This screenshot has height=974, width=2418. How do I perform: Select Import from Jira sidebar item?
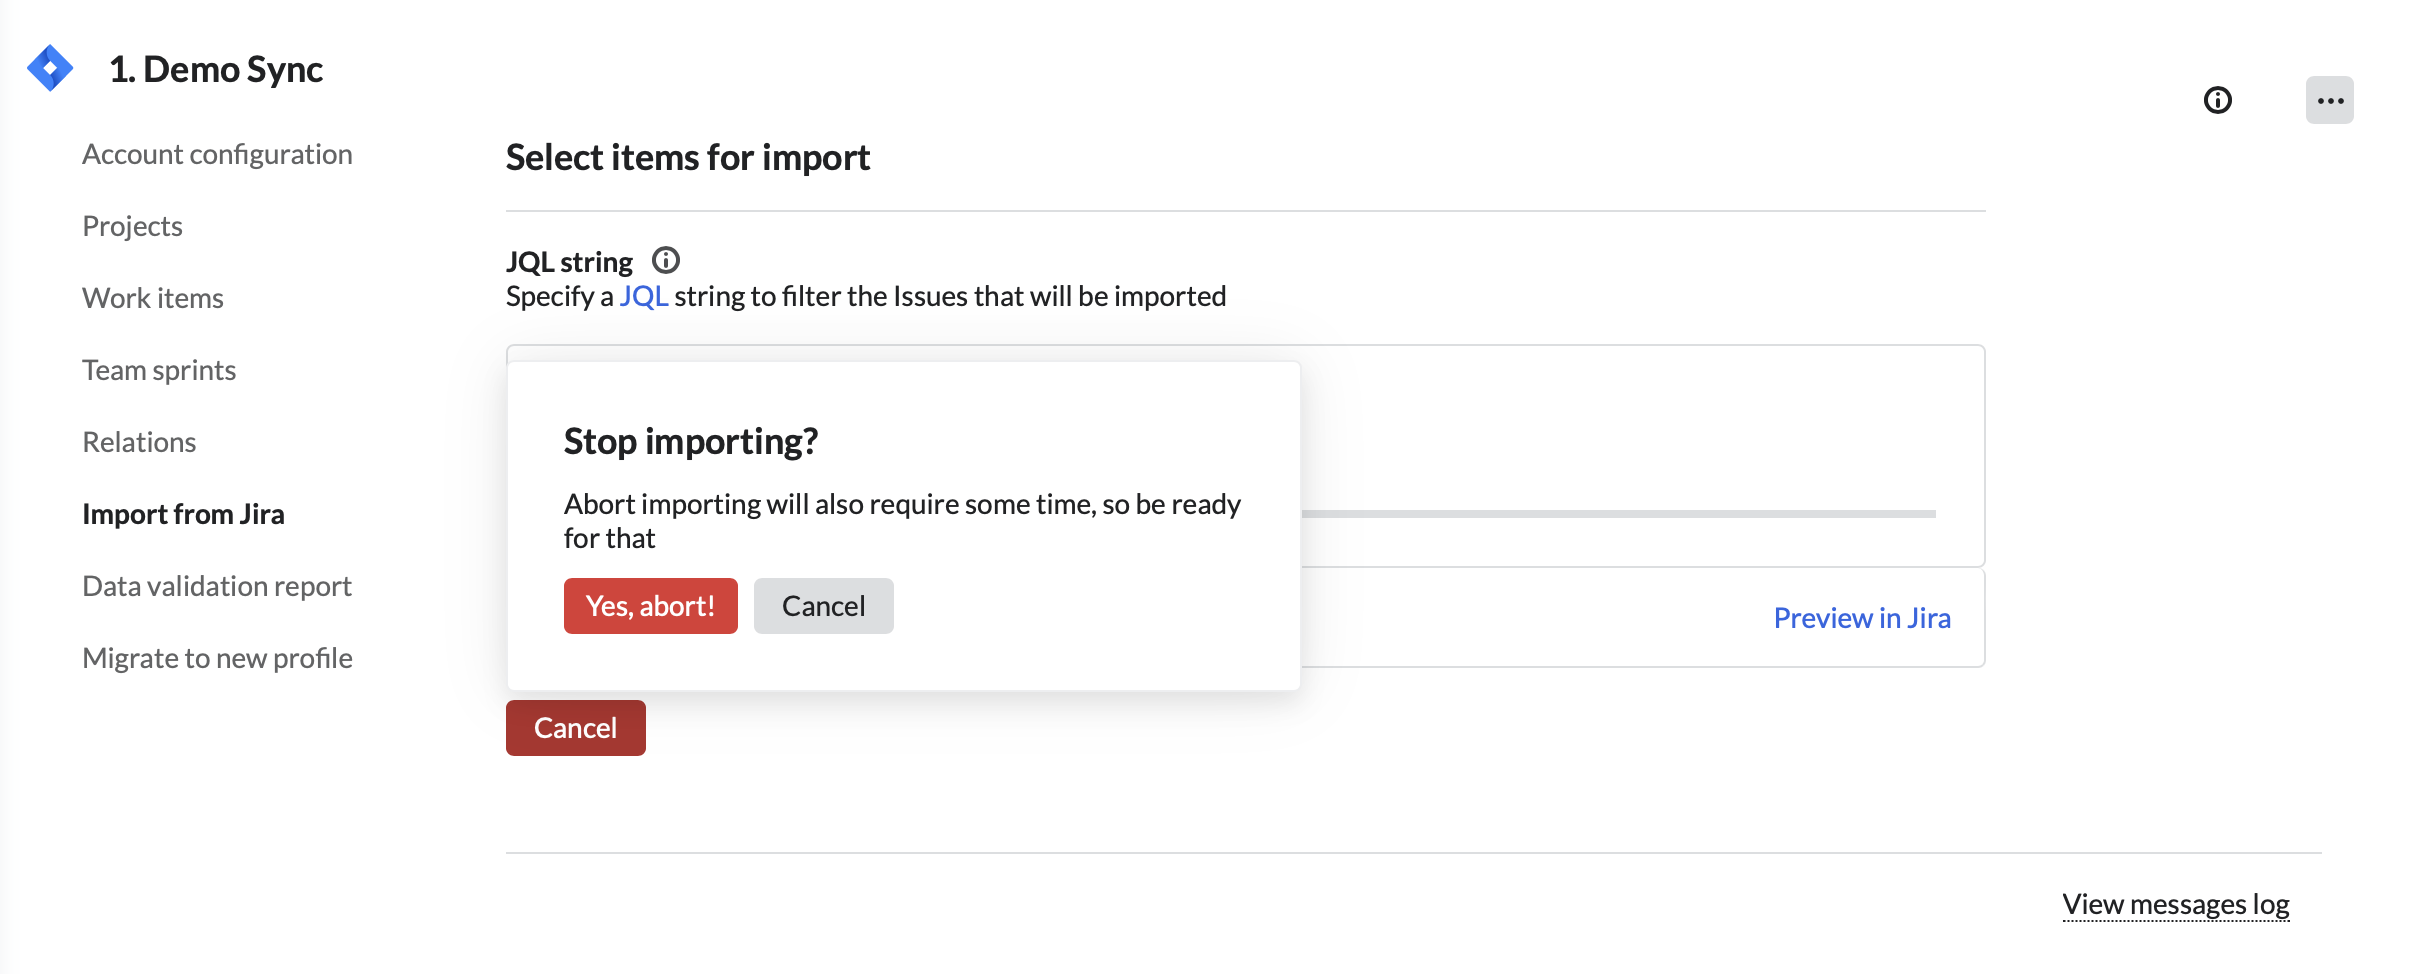183,514
